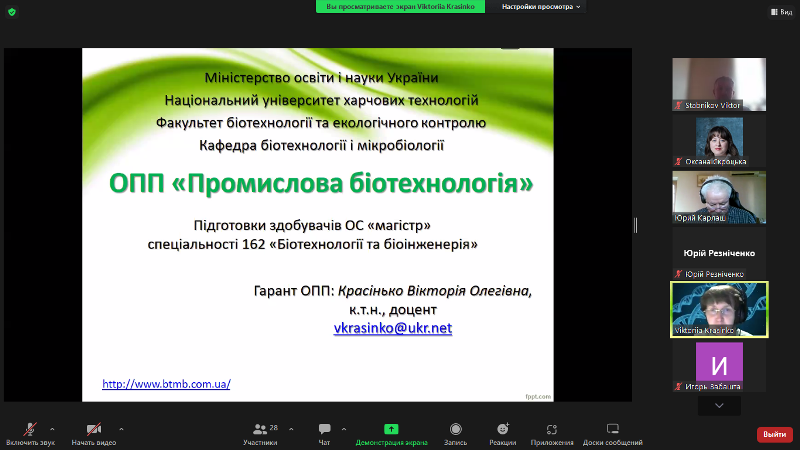The image size is (800, 450).
Task: Open Приложения apps panel
Action: click(x=552, y=434)
